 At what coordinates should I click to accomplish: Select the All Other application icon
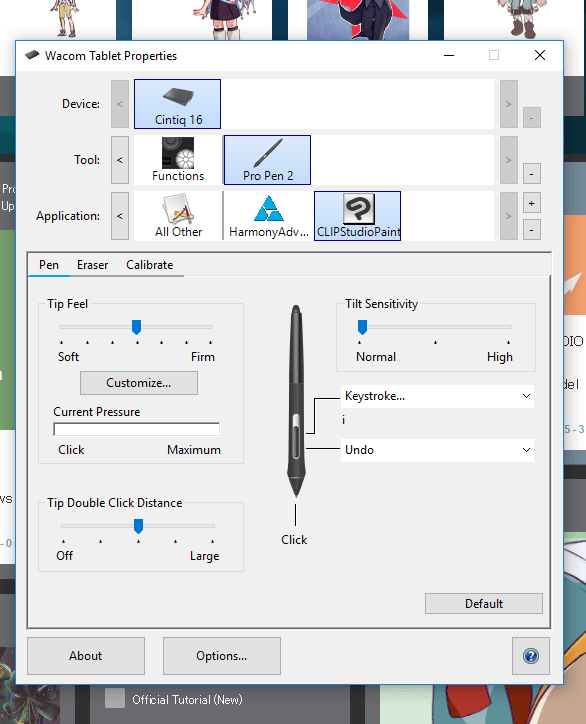(x=178, y=216)
